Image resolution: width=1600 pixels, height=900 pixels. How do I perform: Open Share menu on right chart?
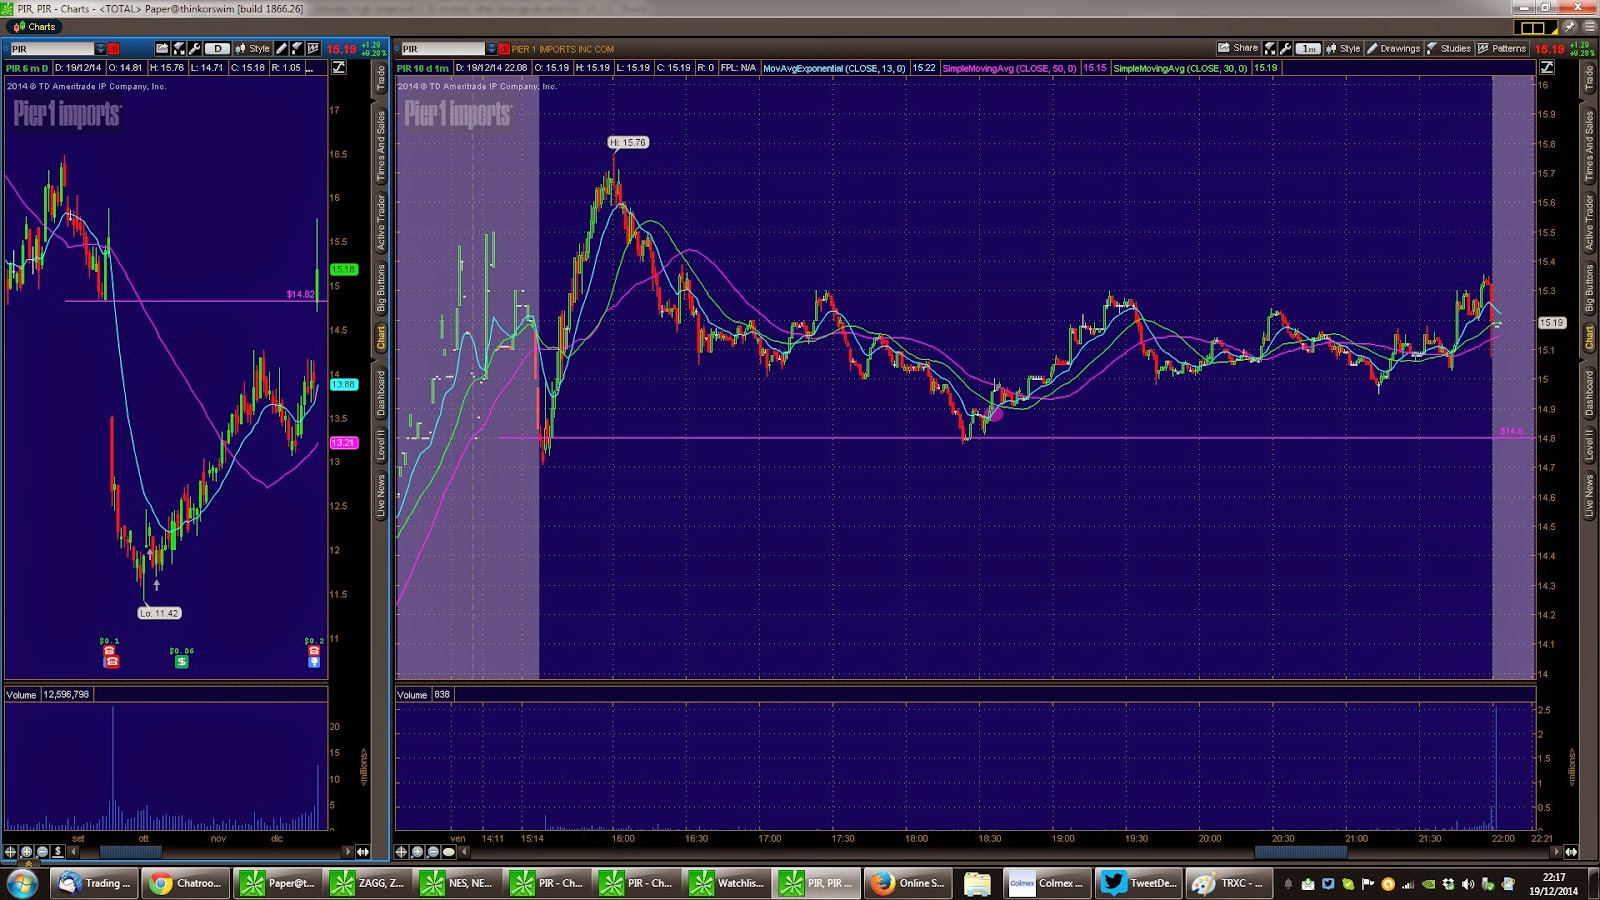click(x=1238, y=48)
